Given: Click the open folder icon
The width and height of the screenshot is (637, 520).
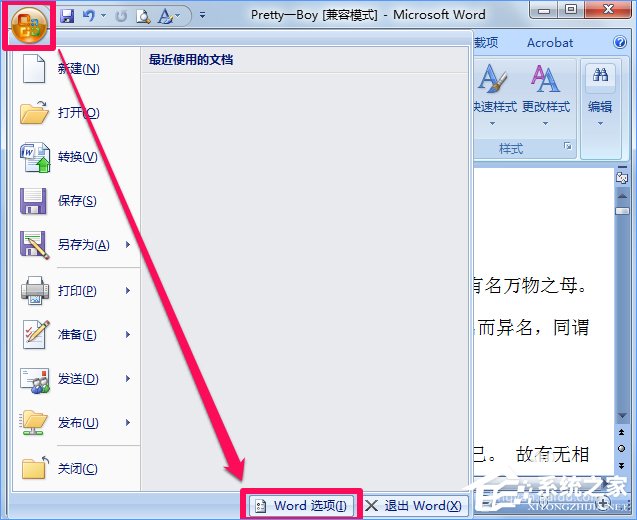Looking at the screenshot, I should pos(34,113).
